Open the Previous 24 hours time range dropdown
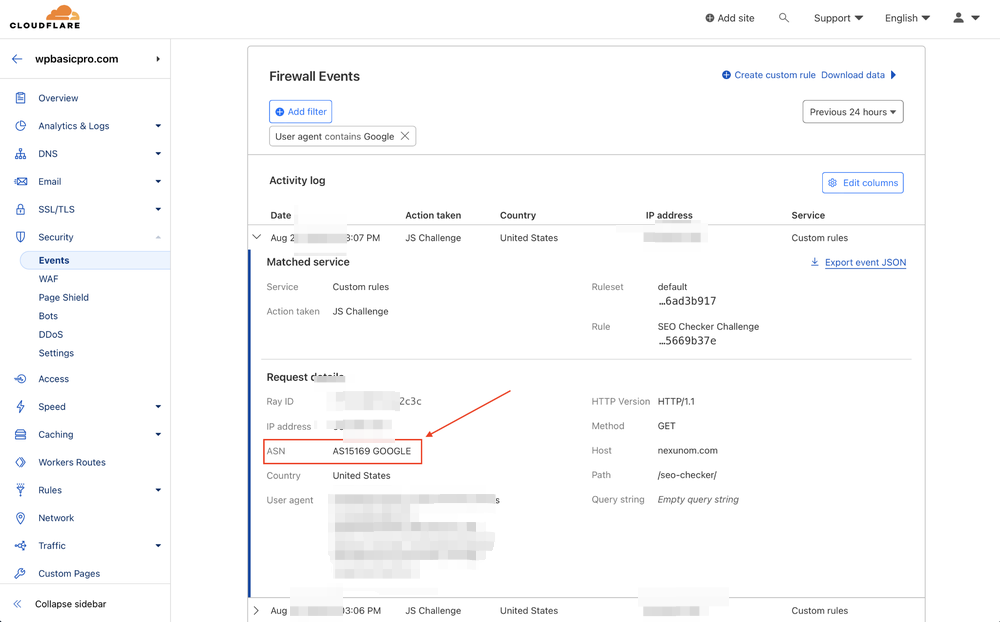1000x622 pixels. pos(853,112)
